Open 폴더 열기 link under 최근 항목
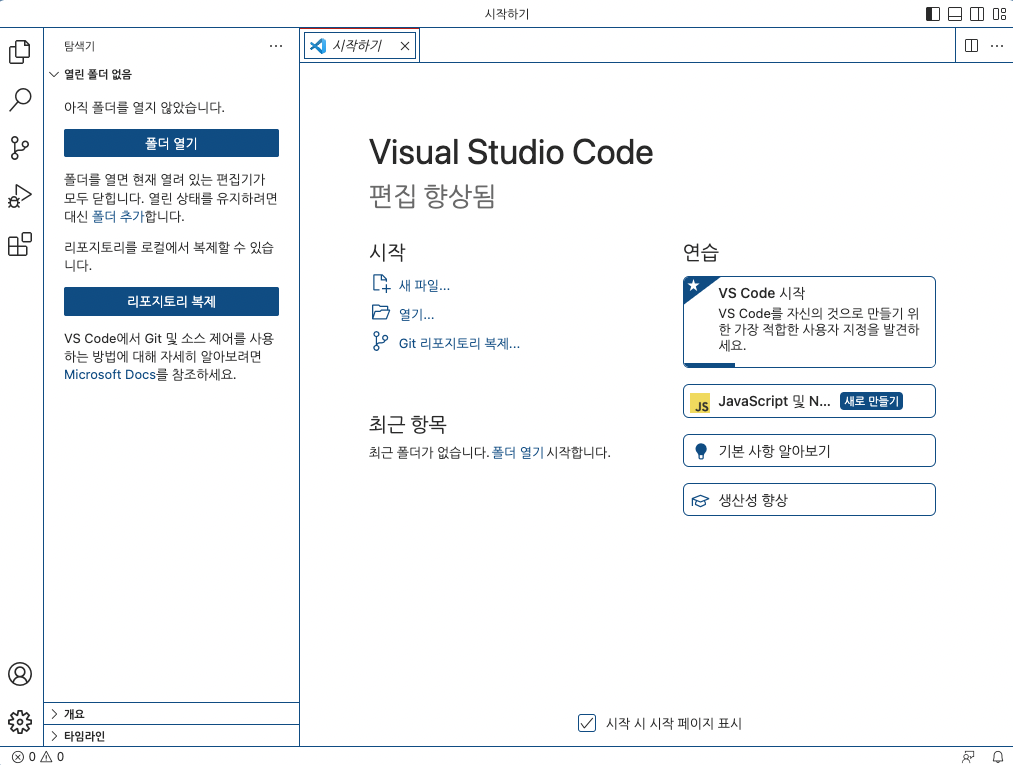Image resolution: width=1013 pixels, height=765 pixels. coord(517,453)
